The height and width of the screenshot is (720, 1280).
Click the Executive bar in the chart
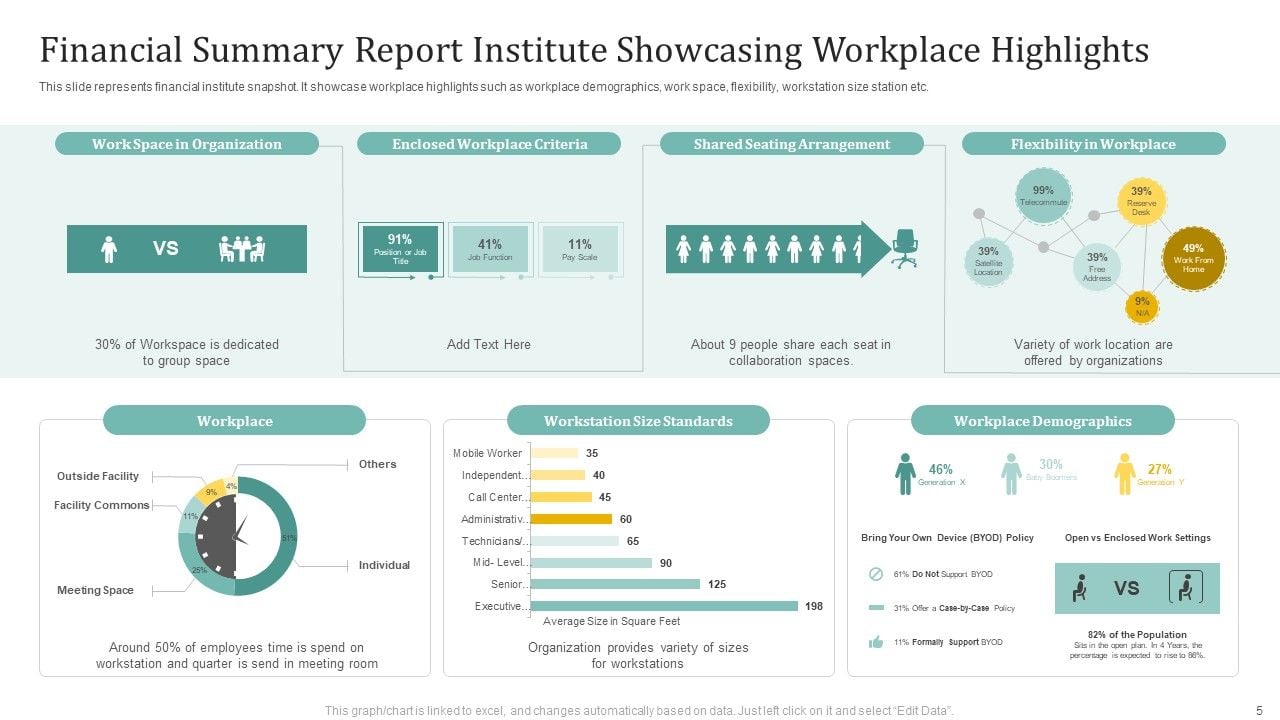pos(664,606)
